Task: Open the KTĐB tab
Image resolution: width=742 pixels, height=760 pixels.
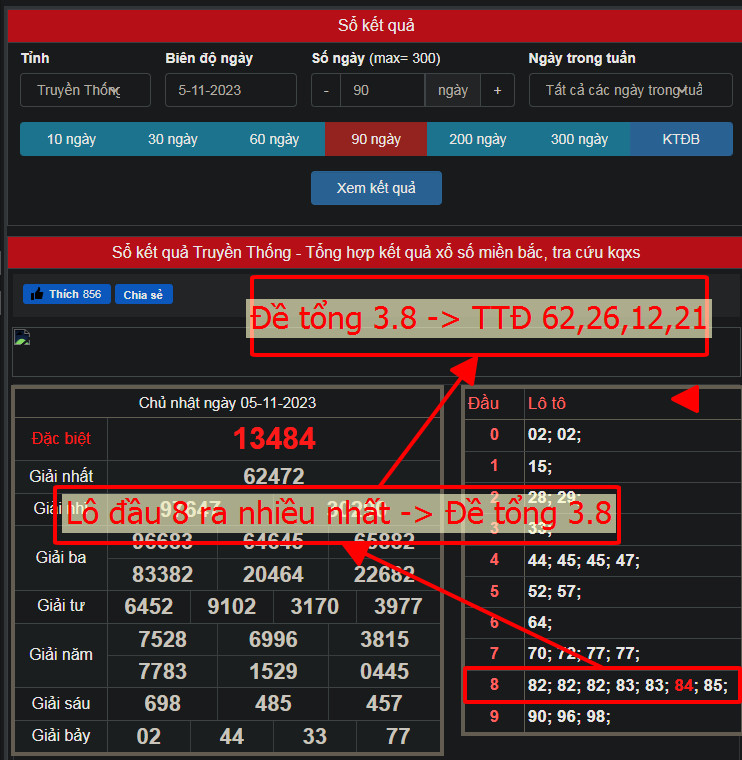Action: [x=681, y=139]
